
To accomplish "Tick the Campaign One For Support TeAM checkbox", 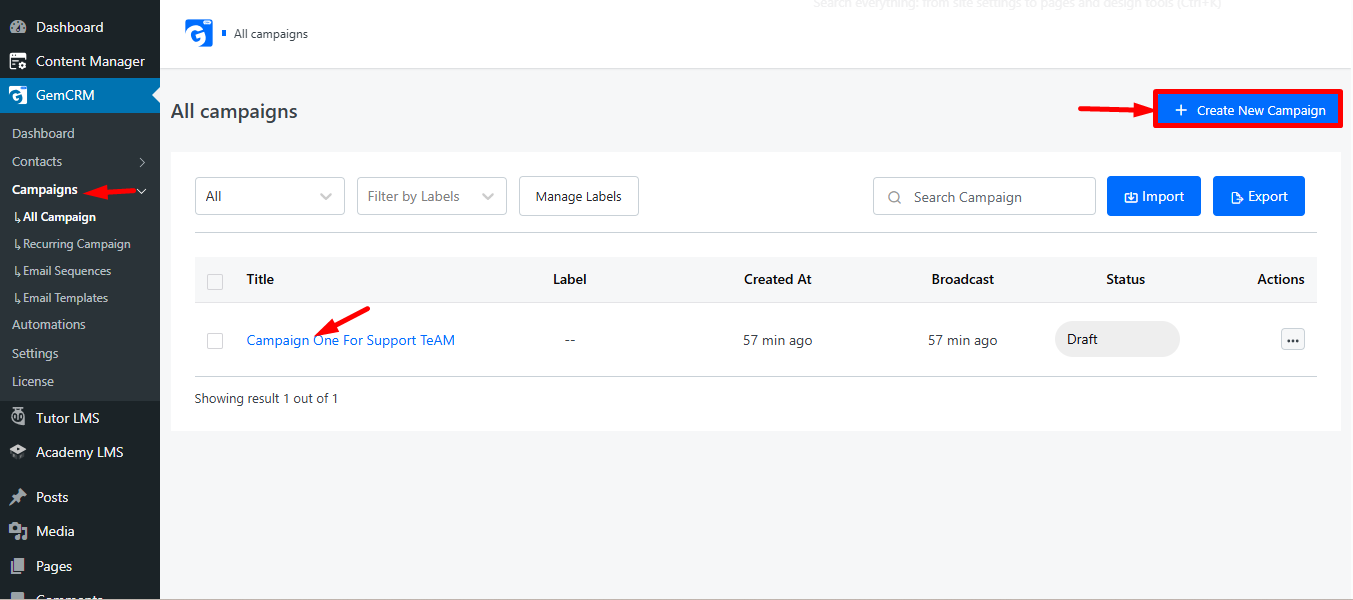I will [x=215, y=341].
